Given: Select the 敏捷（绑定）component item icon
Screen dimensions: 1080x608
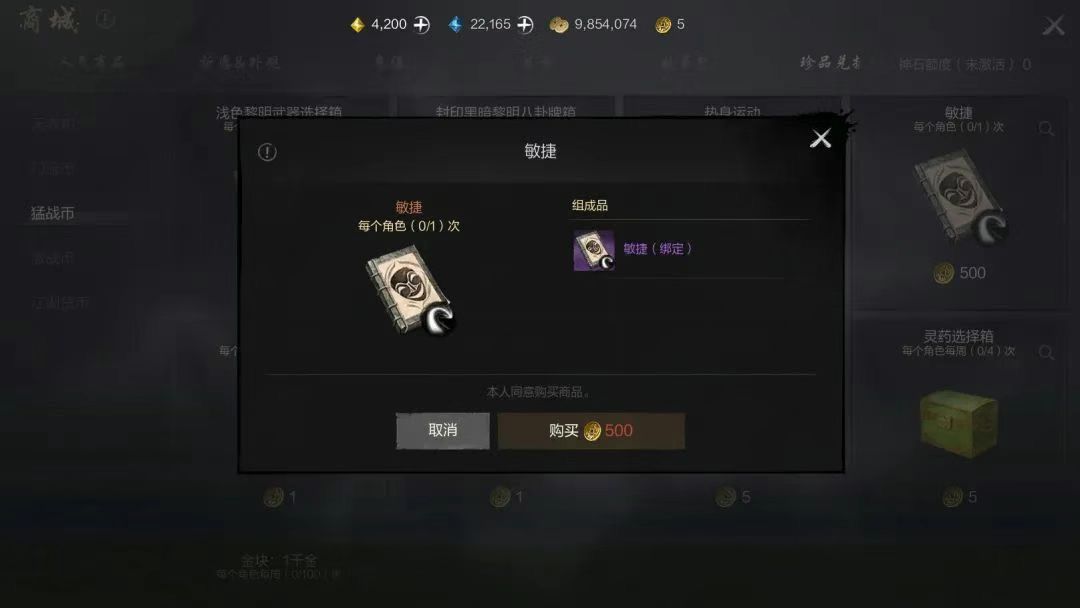Looking at the screenshot, I should click(594, 250).
